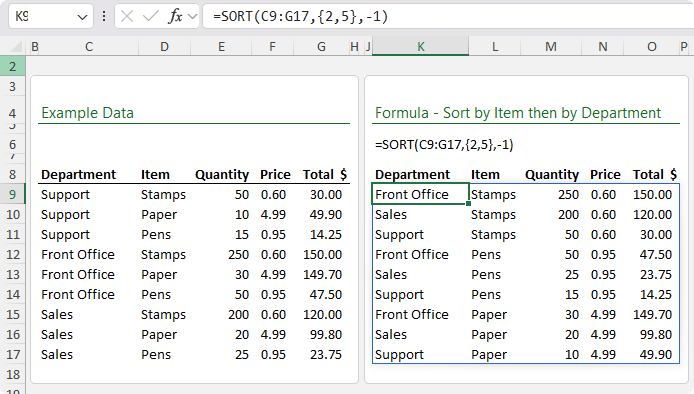Click 'Support' in sorted results row 14
Viewport: 694px width, 394px height.
pyautogui.click(x=399, y=295)
